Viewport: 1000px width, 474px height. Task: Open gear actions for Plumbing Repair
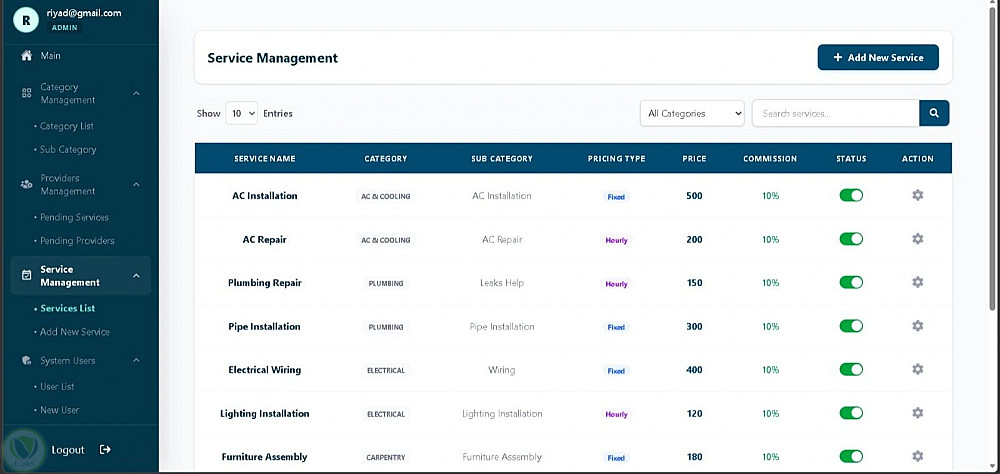917,282
